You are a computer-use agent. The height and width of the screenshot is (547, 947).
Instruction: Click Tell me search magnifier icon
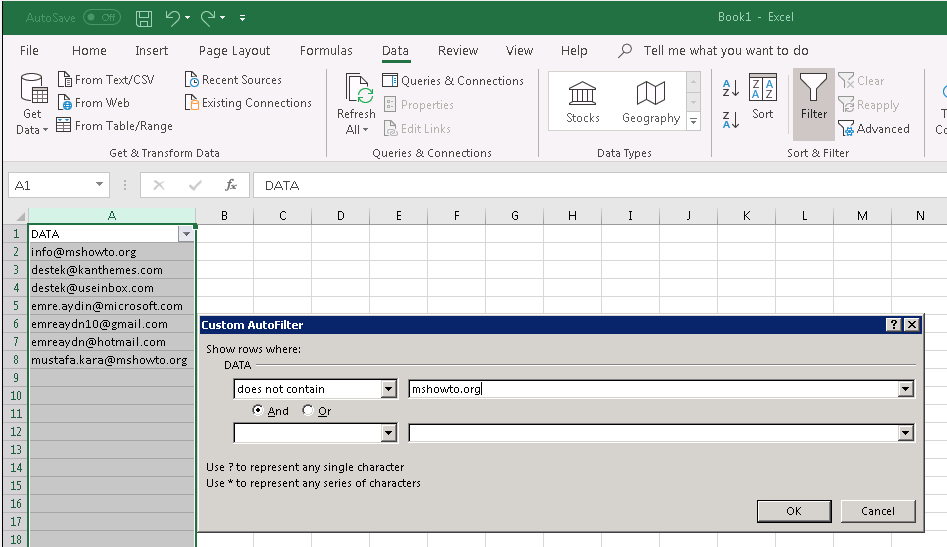coord(625,51)
